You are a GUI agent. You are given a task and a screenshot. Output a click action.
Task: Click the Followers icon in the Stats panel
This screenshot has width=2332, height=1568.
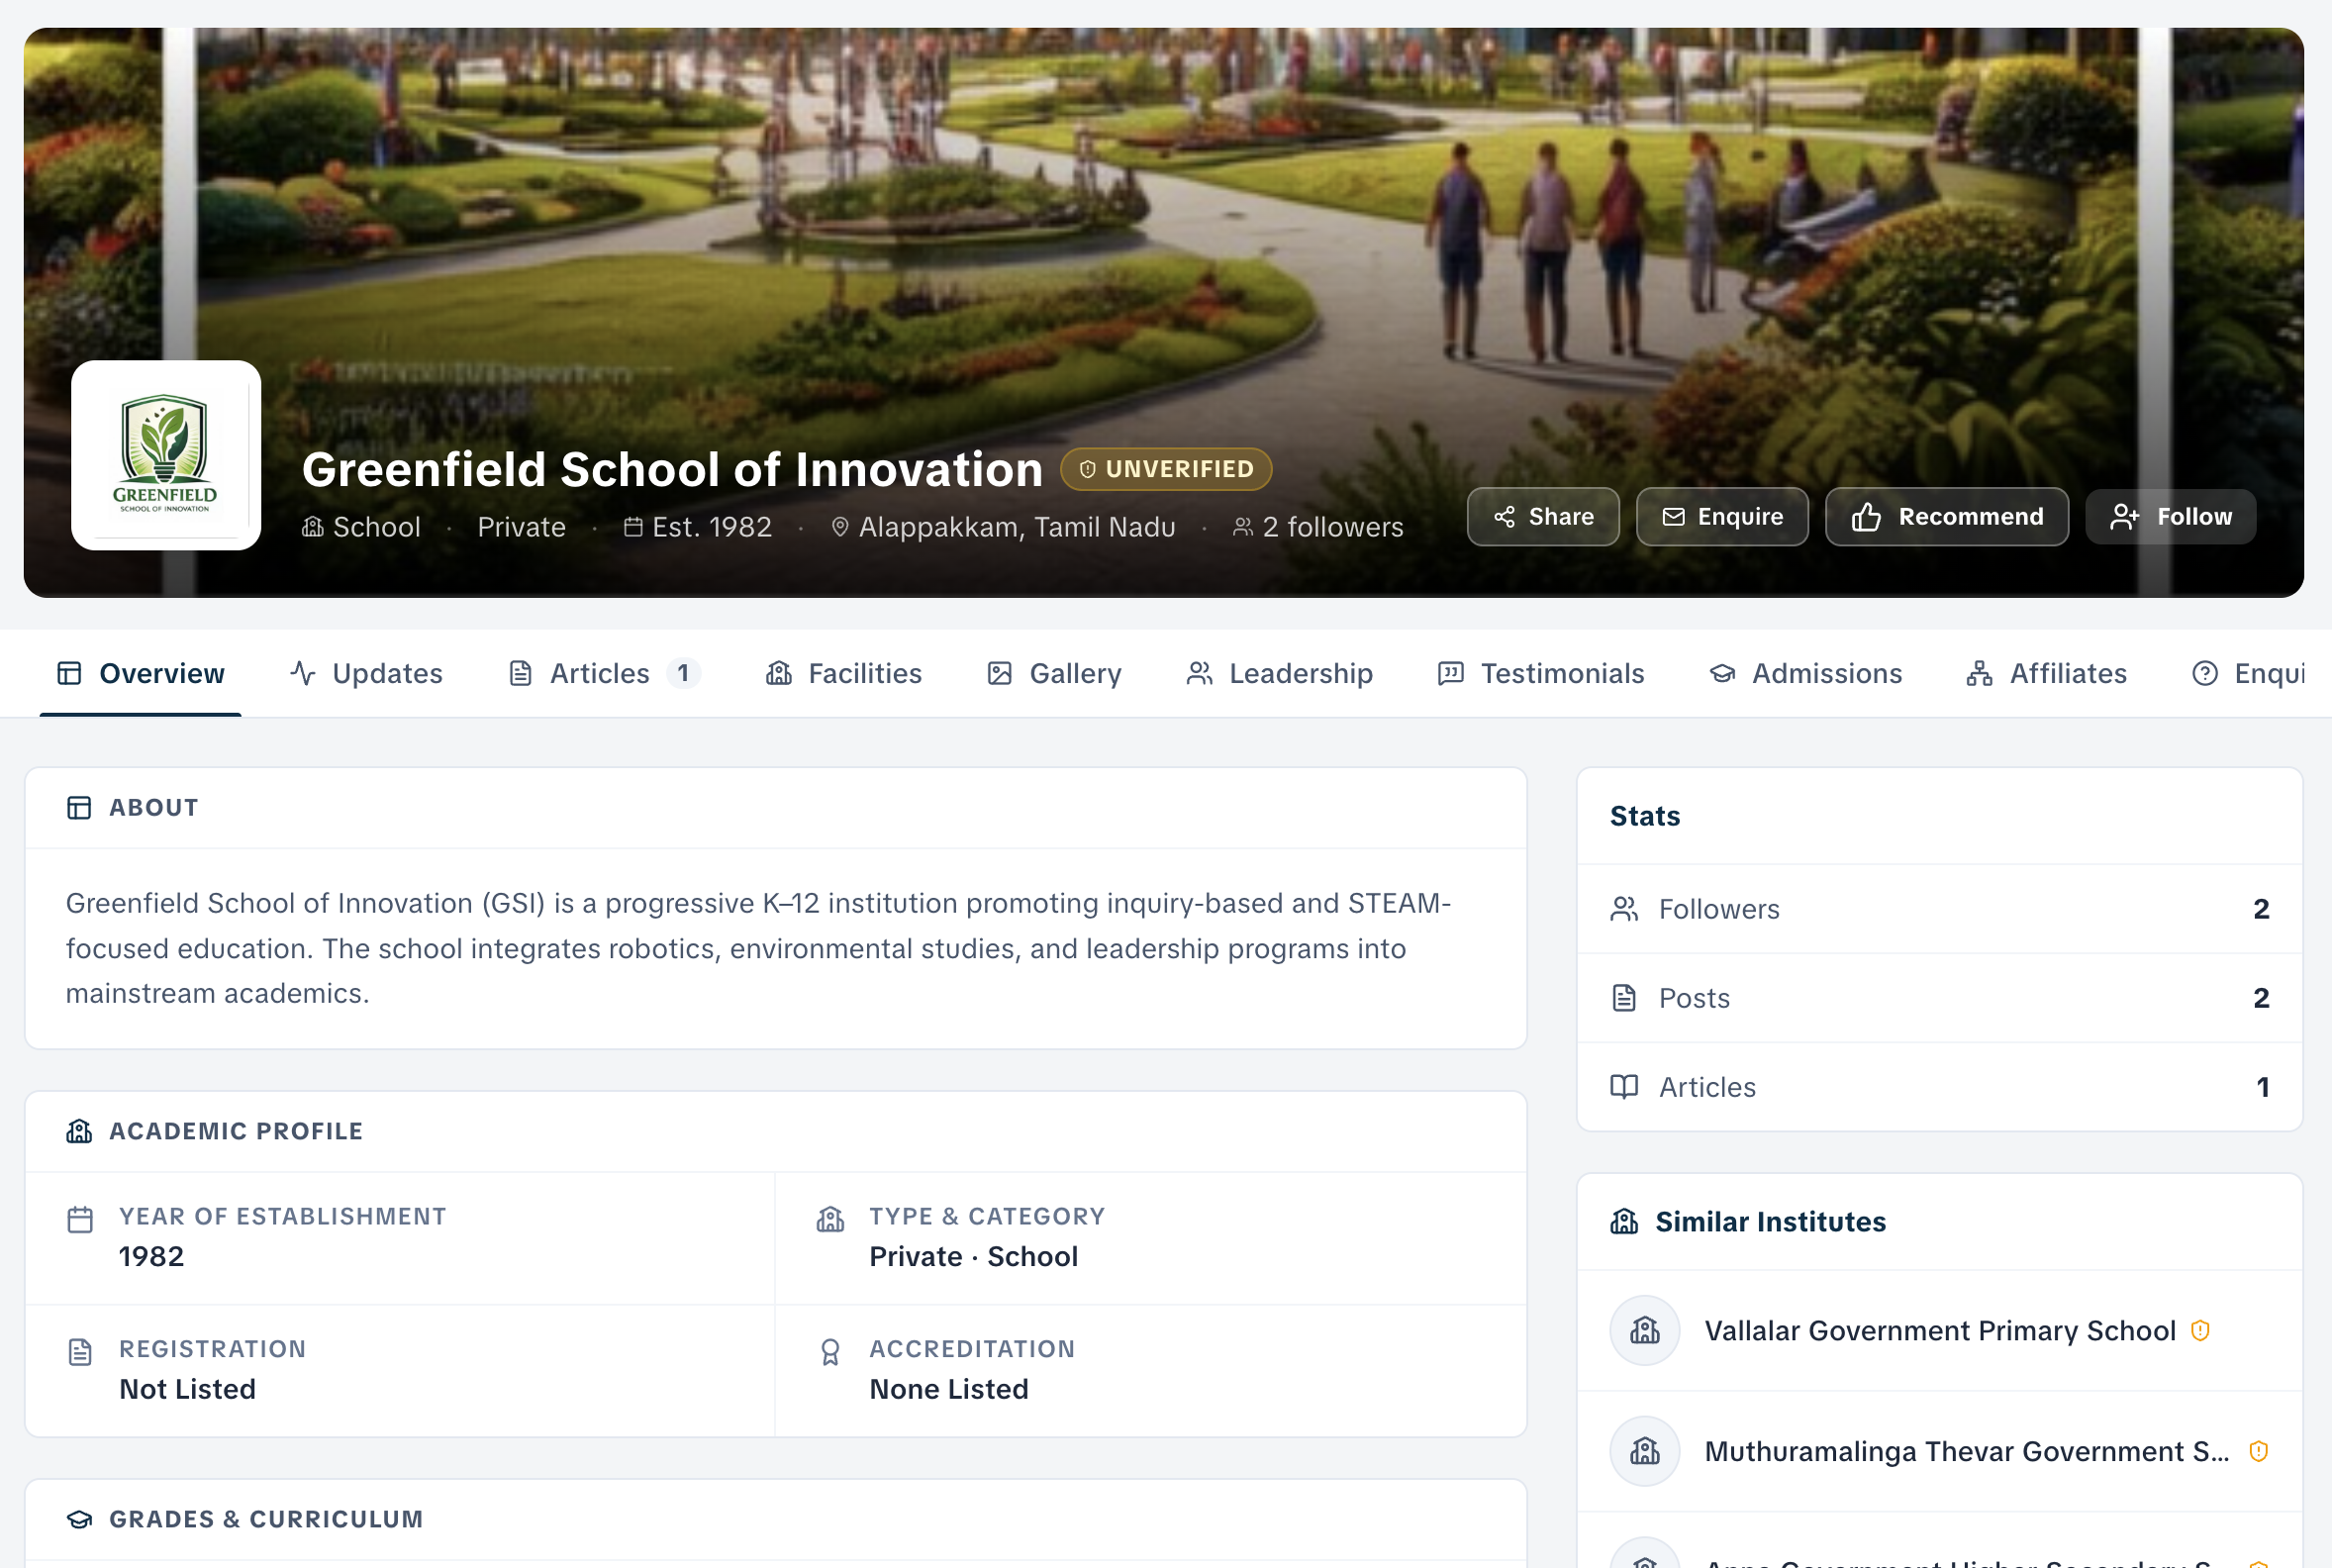click(x=1624, y=909)
